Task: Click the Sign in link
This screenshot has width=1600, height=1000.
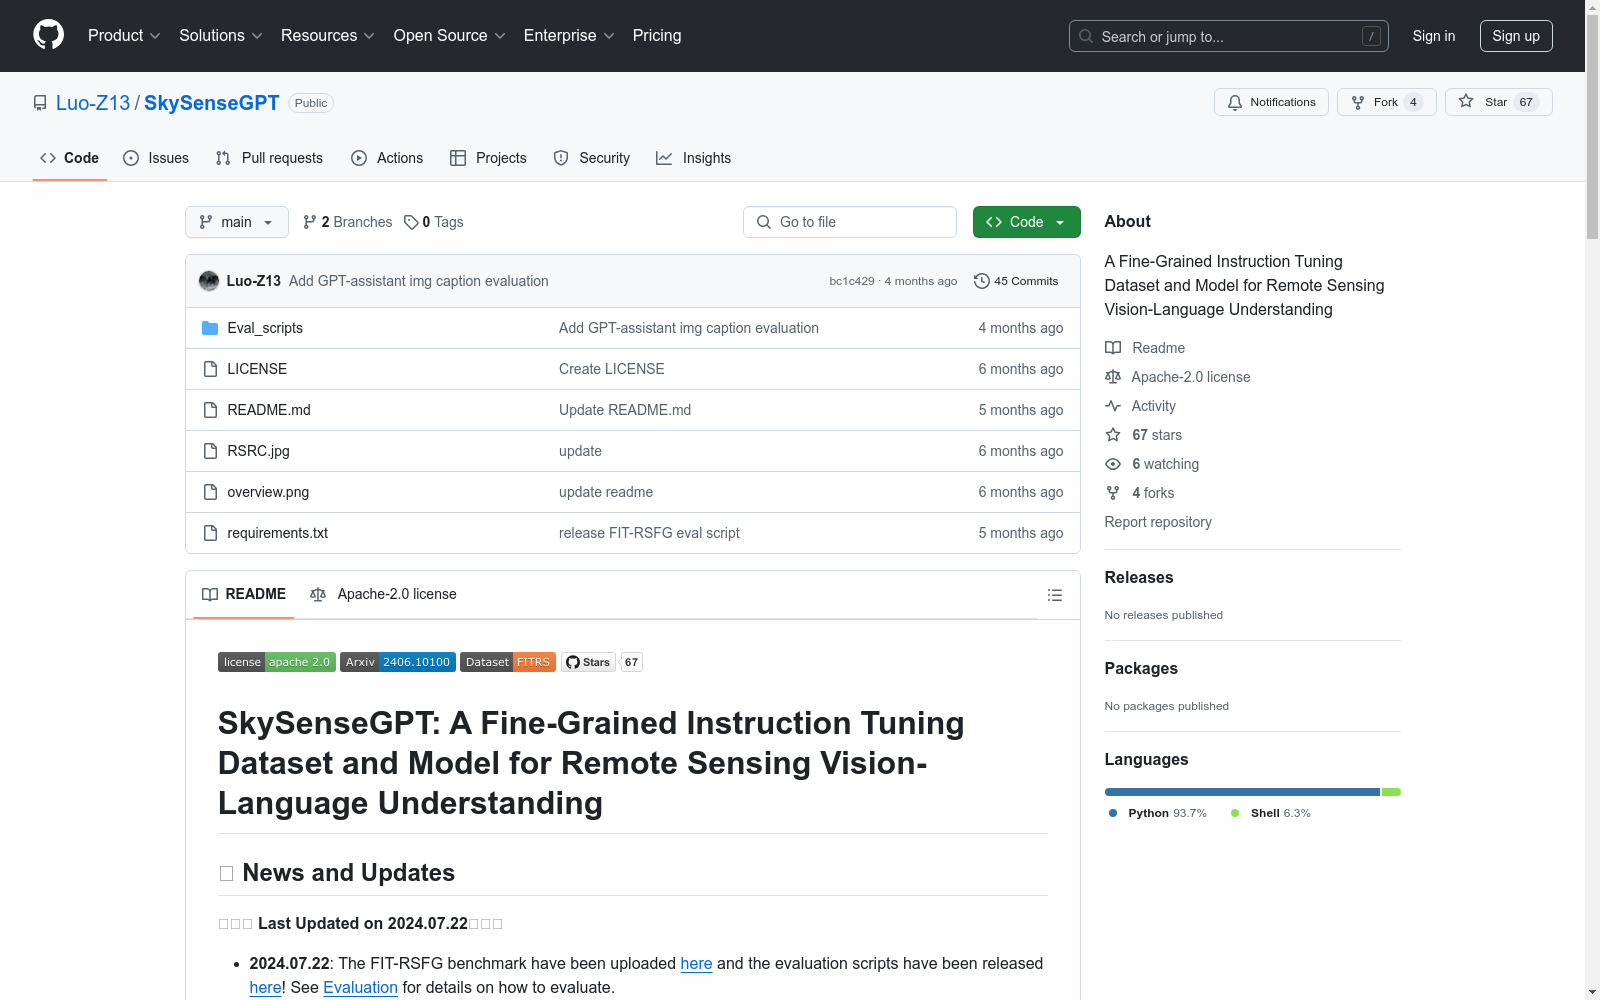Action: 1434,36
